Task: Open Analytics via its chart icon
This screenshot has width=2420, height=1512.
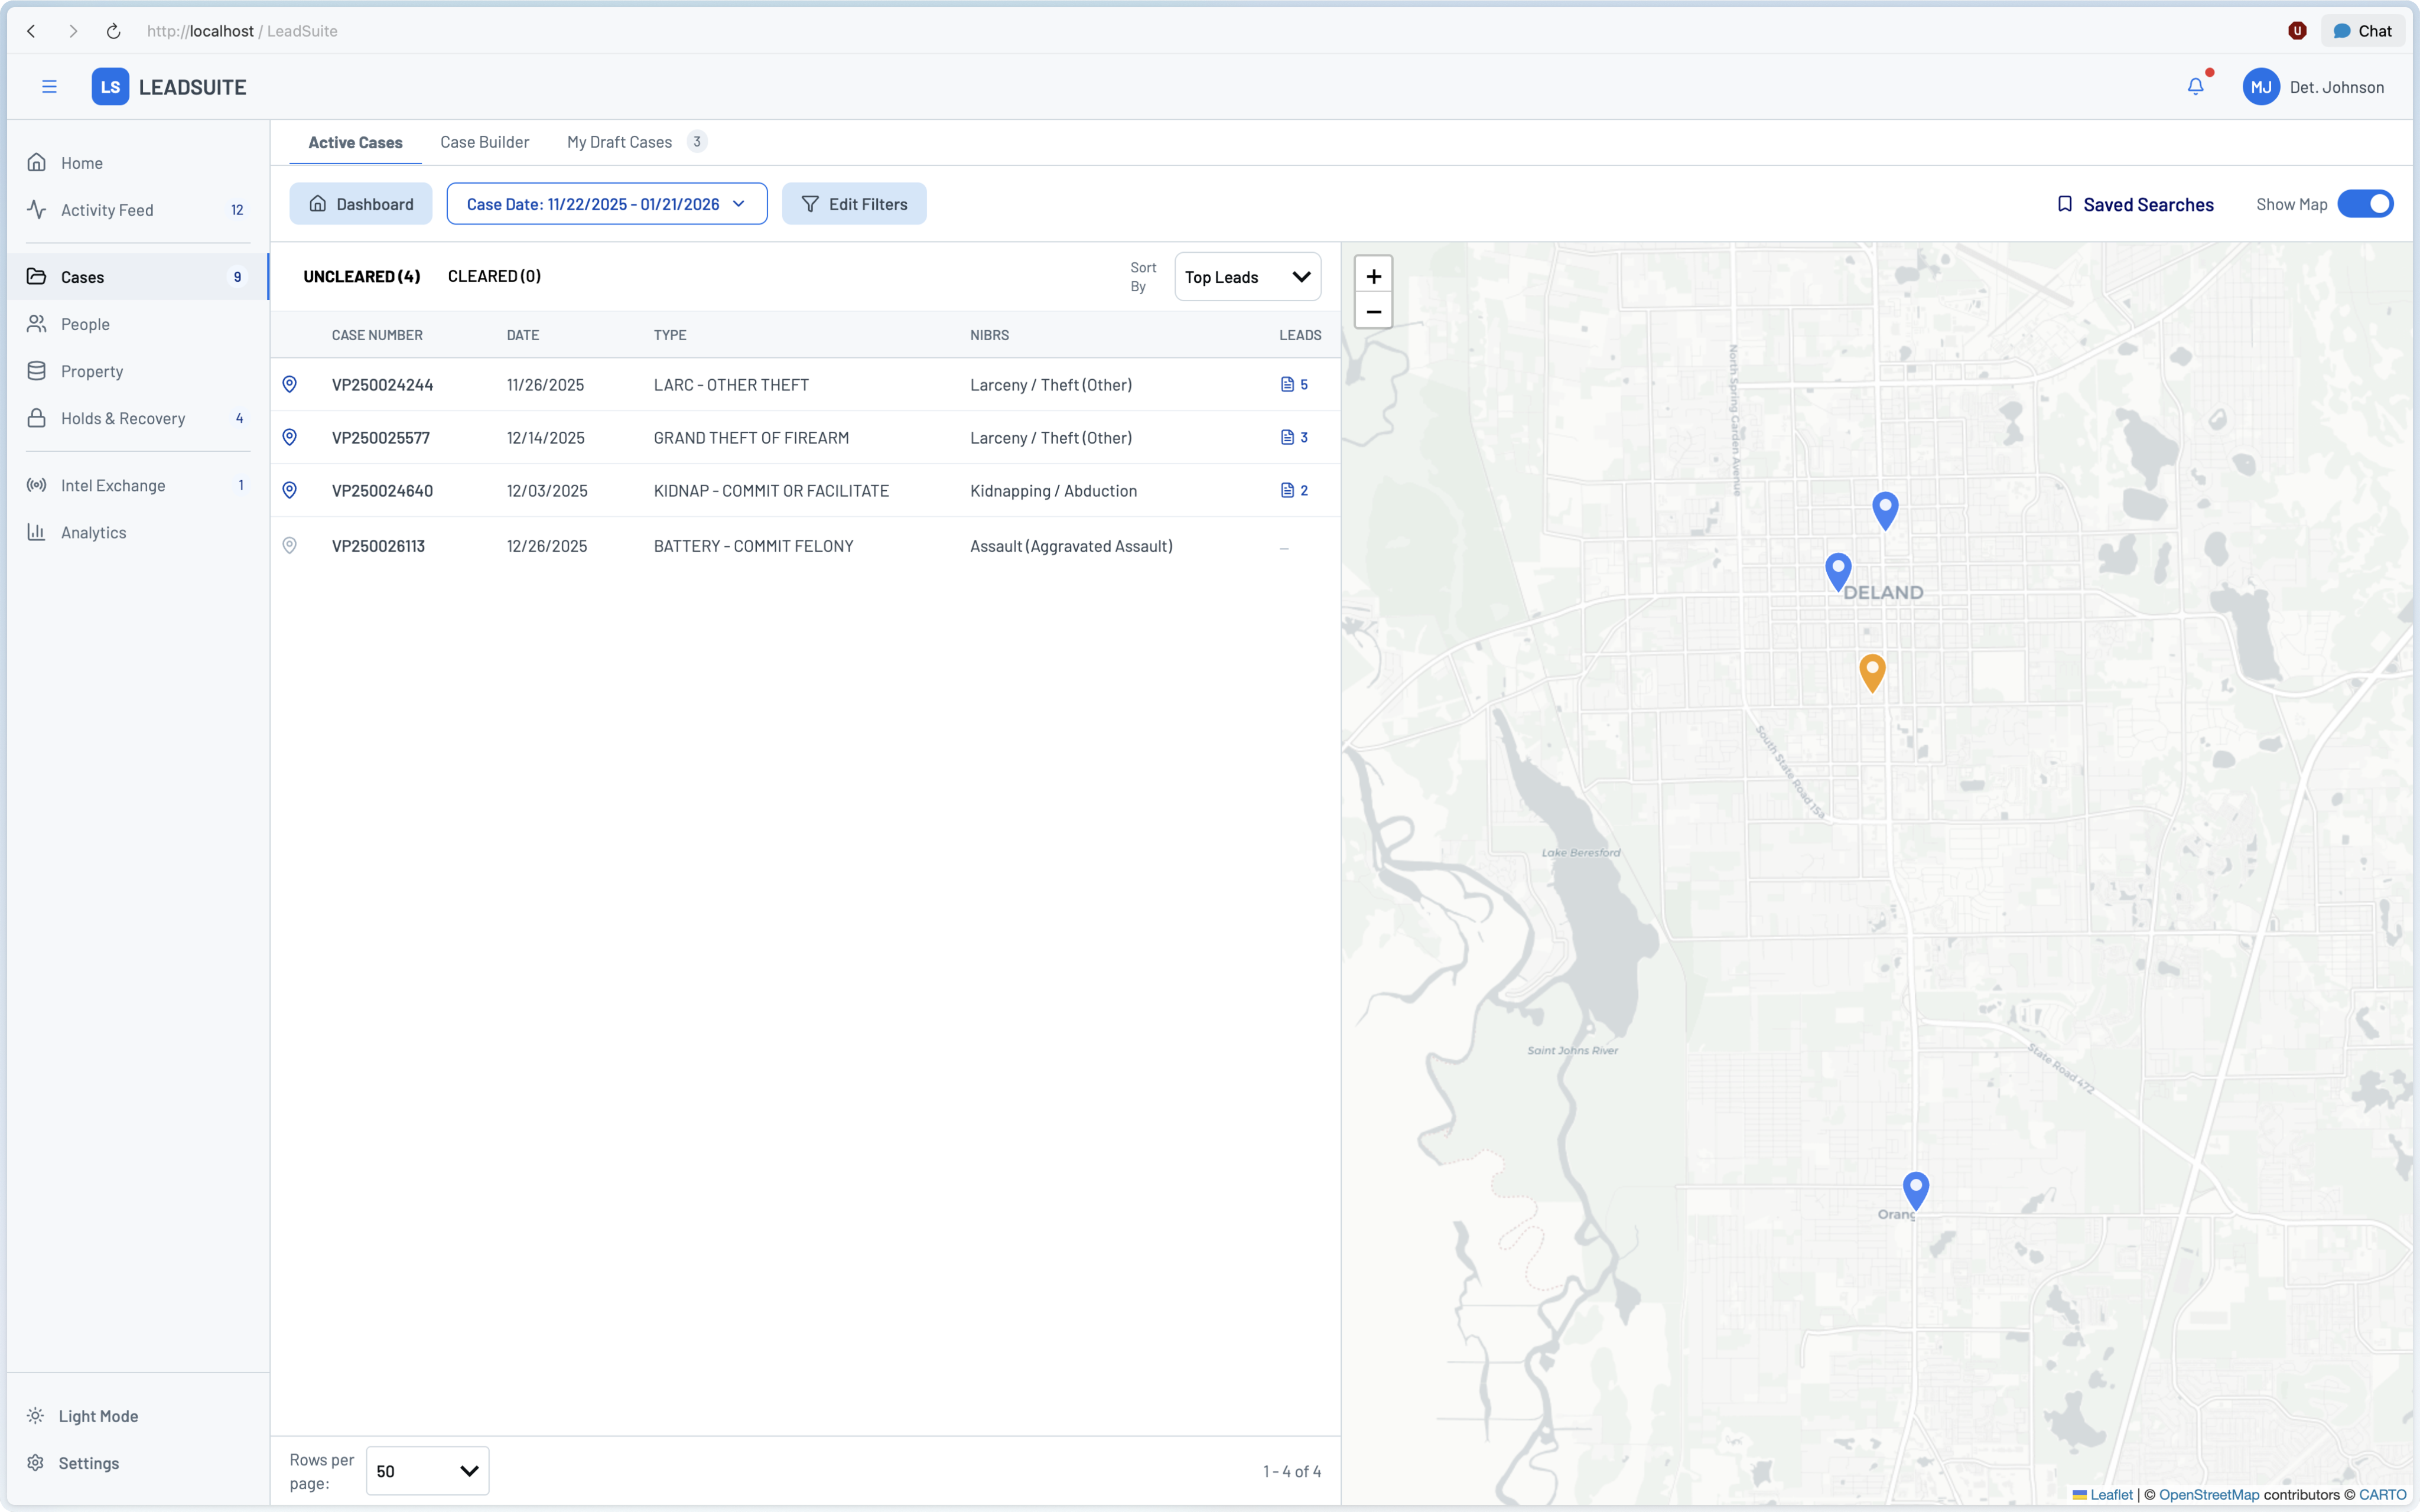Action: 36,532
